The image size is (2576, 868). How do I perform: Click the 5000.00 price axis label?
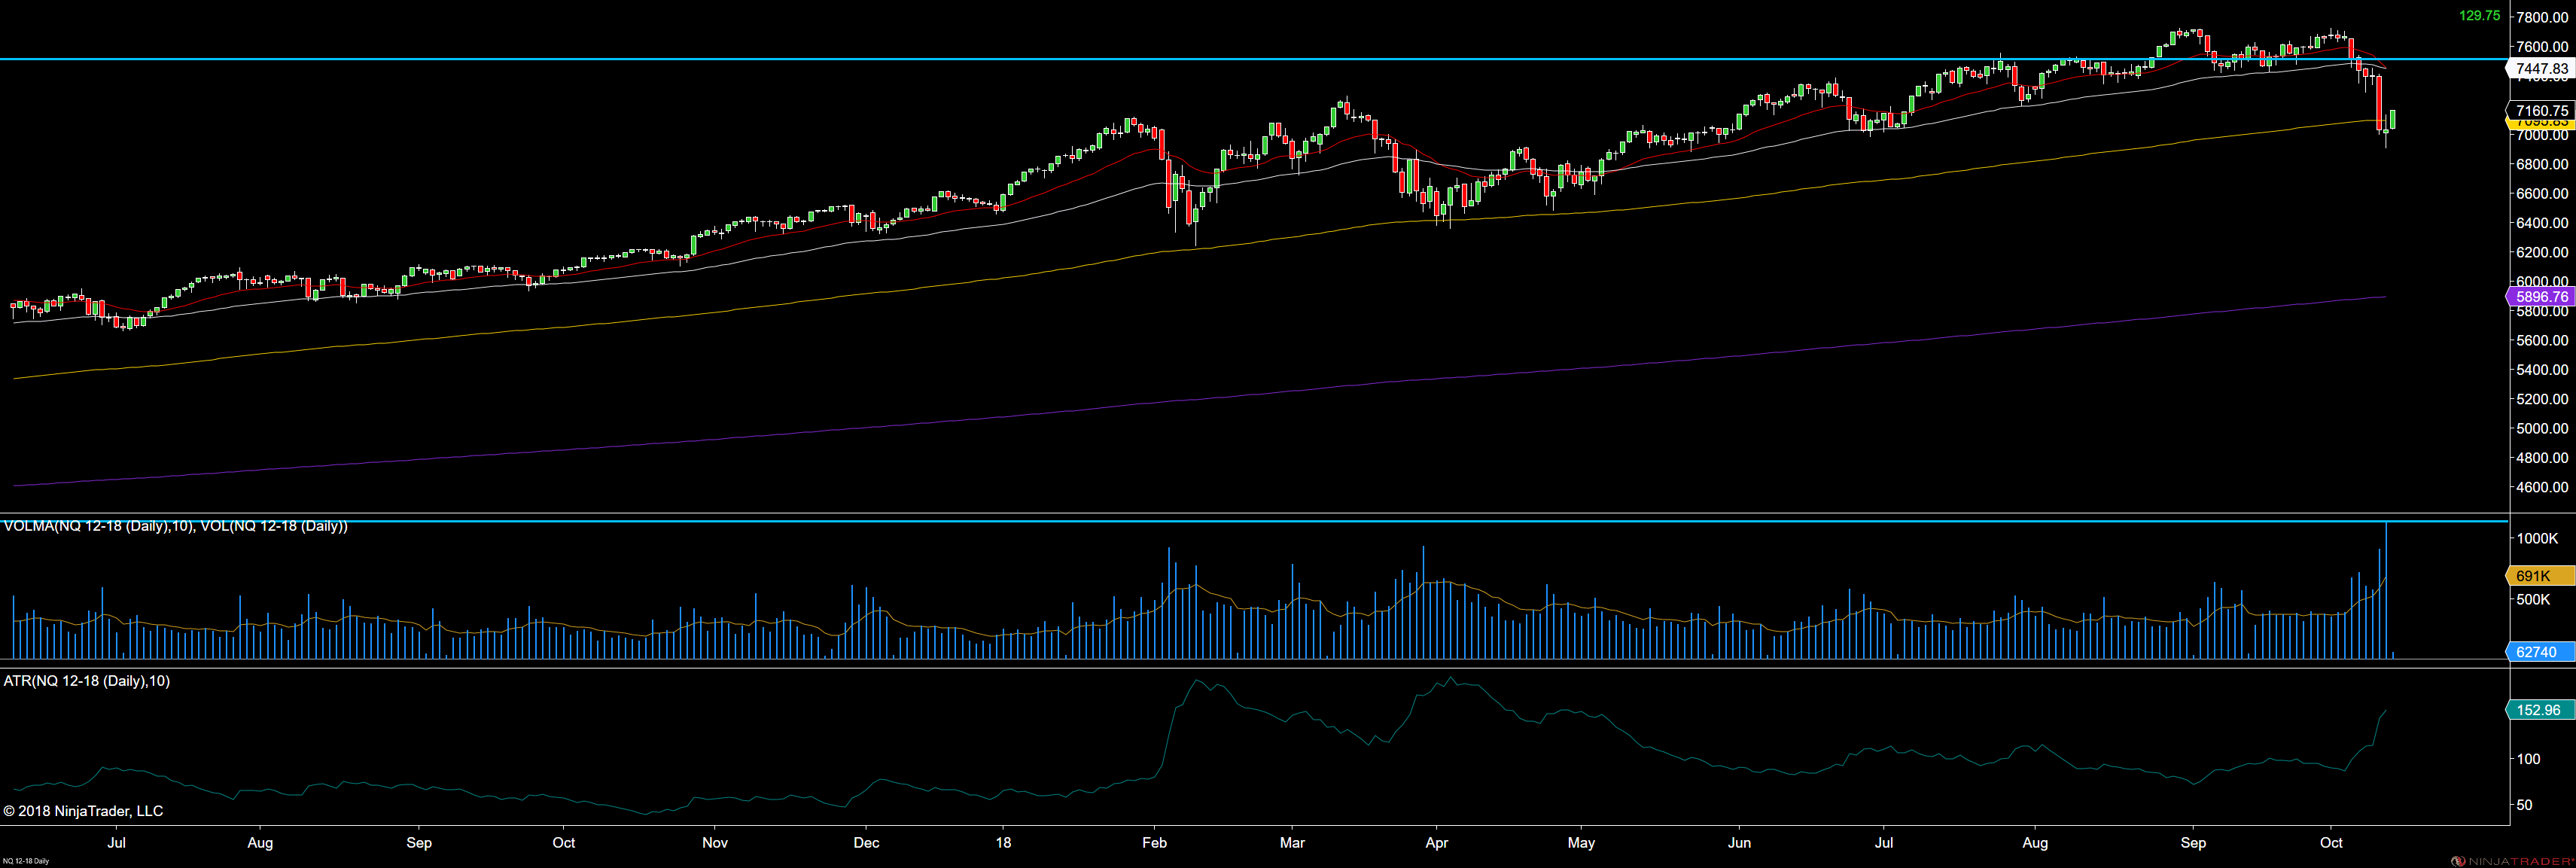[x=2542, y=428]
